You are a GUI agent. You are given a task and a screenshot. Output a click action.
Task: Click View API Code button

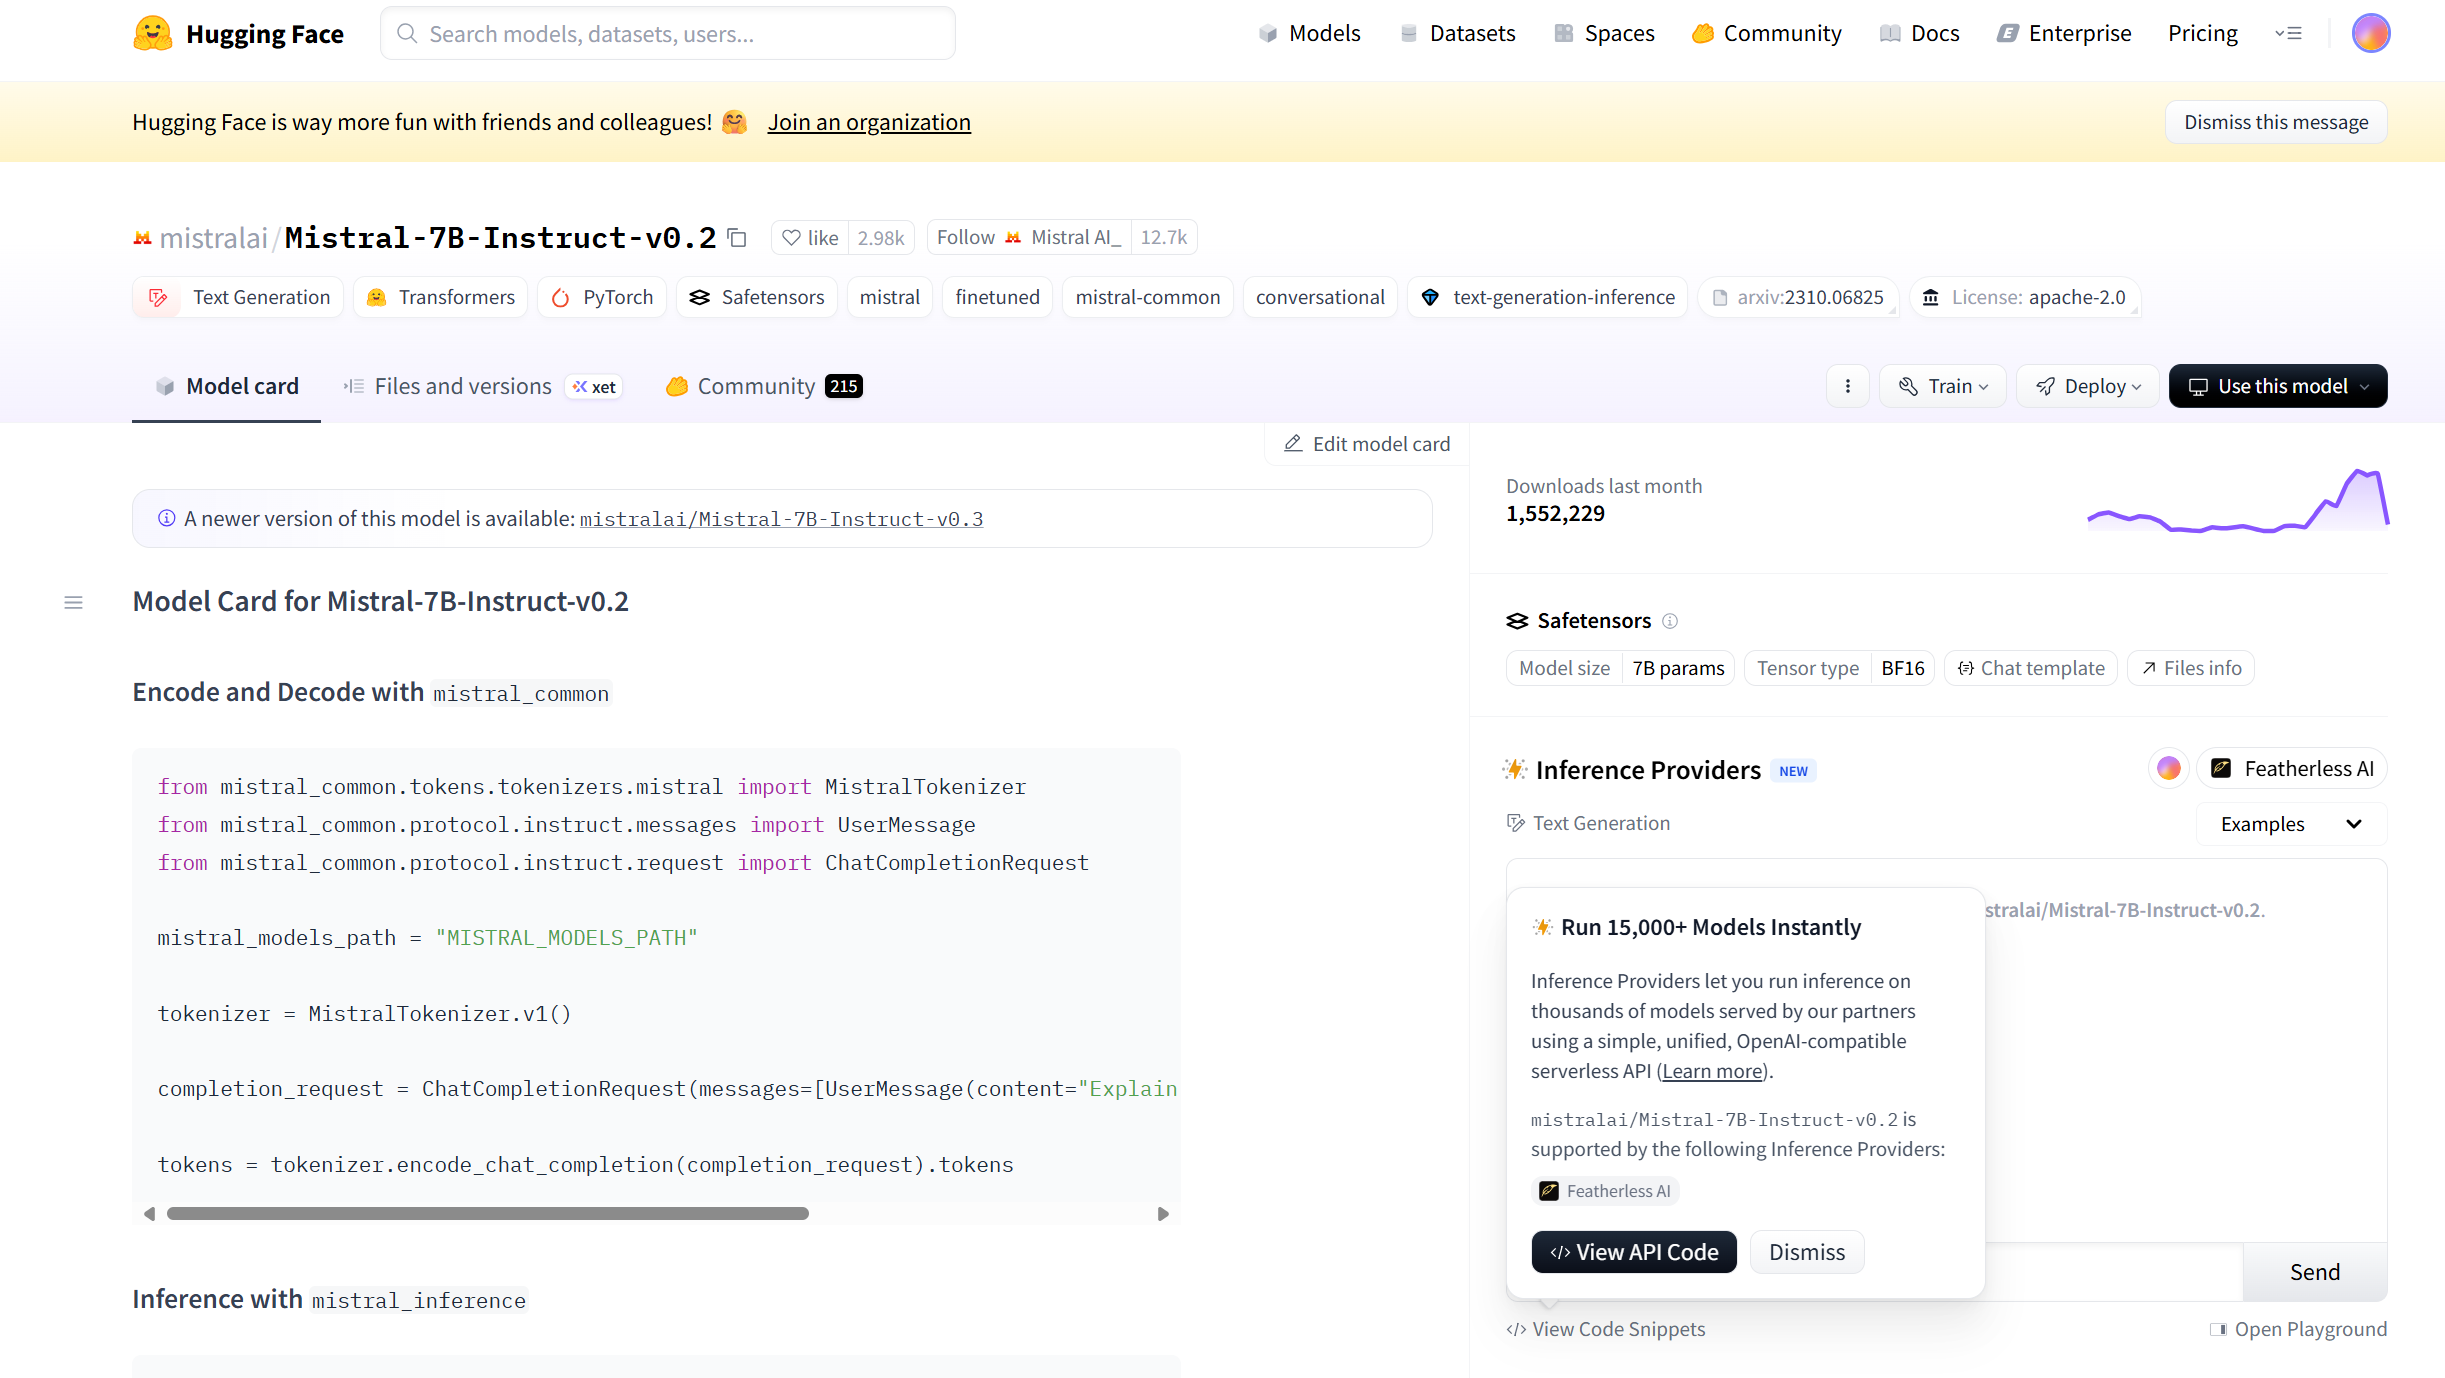(1634, 1252)
